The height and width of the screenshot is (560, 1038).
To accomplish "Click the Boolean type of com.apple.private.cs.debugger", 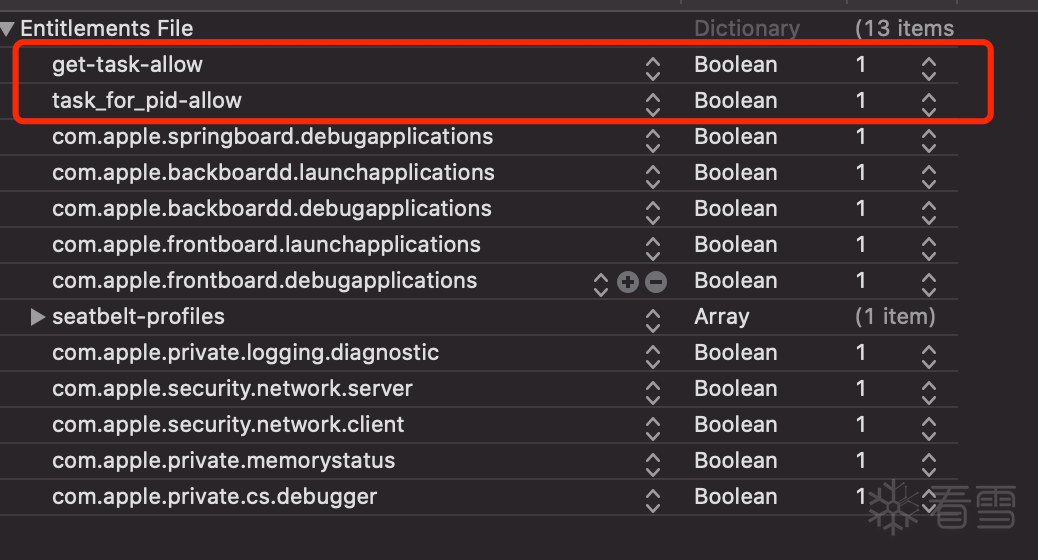I will click(735, 496).
